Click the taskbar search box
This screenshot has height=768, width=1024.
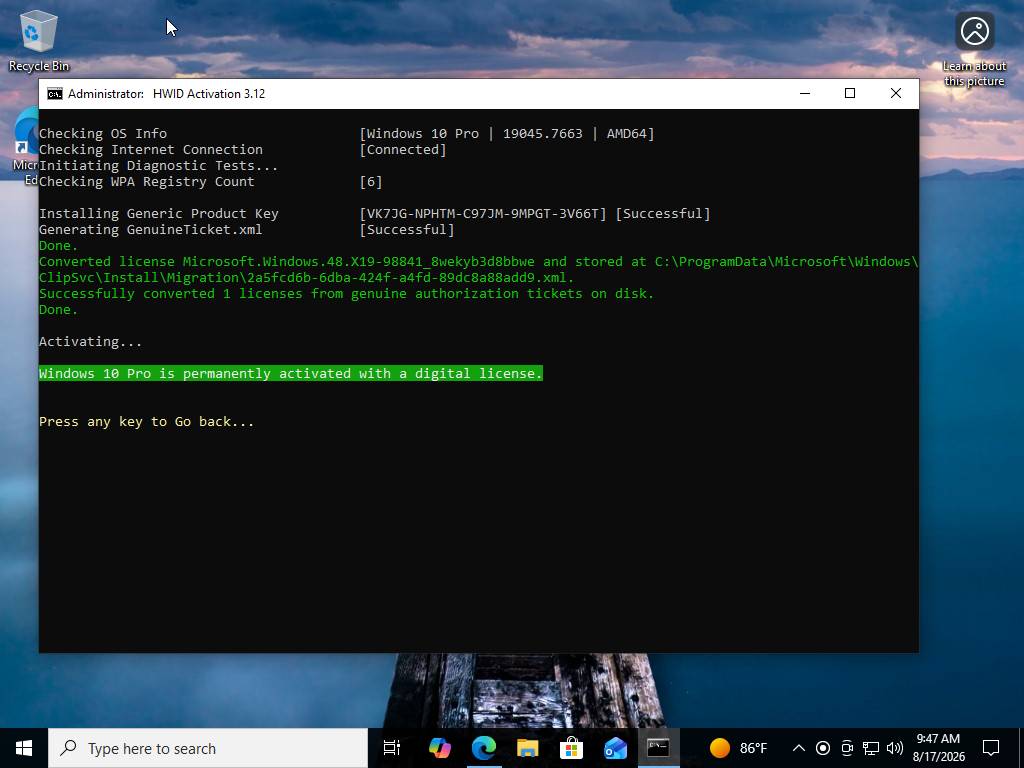click(208, 748)
